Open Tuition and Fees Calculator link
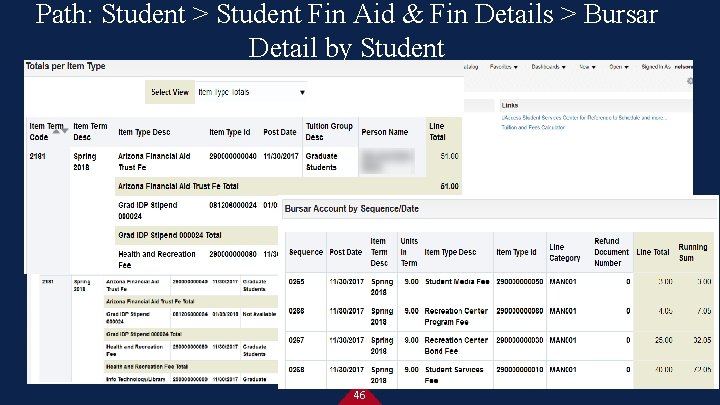The width and height of the screenshot is (720, 405). (533, 128)
